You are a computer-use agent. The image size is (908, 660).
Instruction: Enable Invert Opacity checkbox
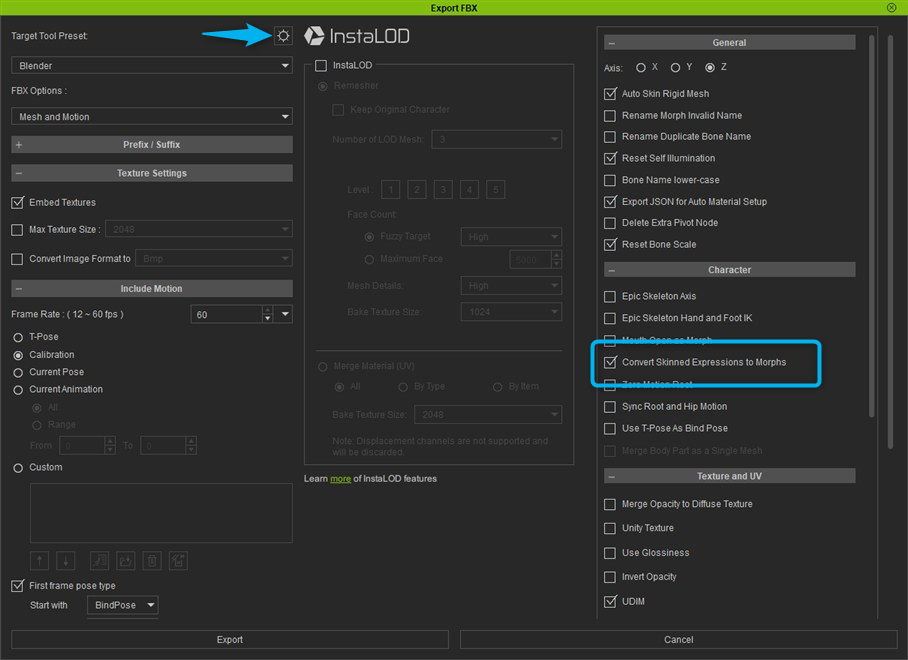610,577
